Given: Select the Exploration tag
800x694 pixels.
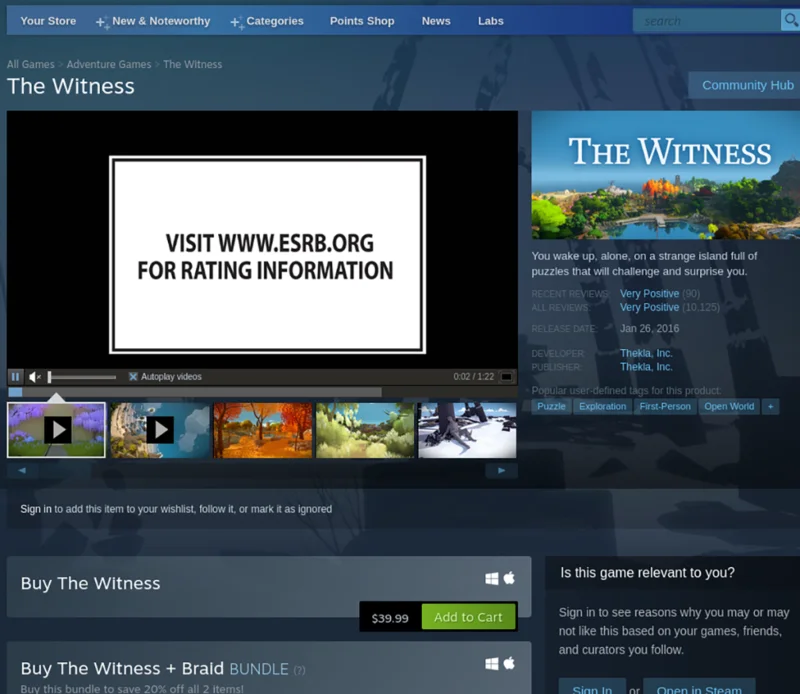Looking at the screenshot, I should [x=602, y=406].
